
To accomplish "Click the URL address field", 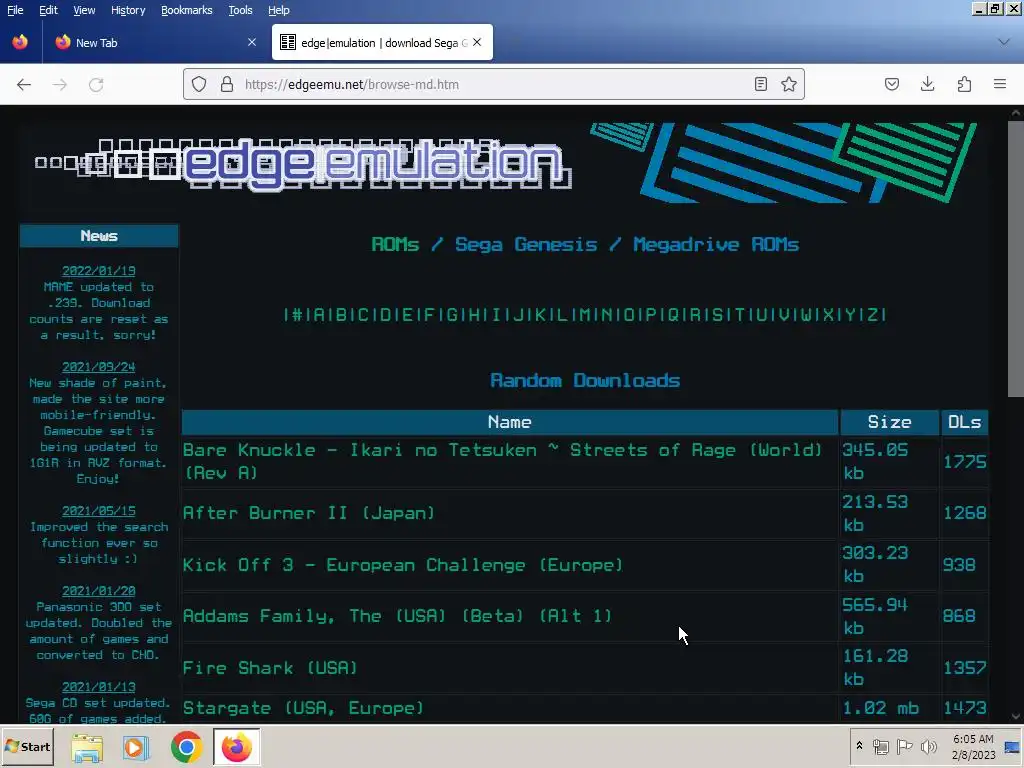I will click(493, 84).
